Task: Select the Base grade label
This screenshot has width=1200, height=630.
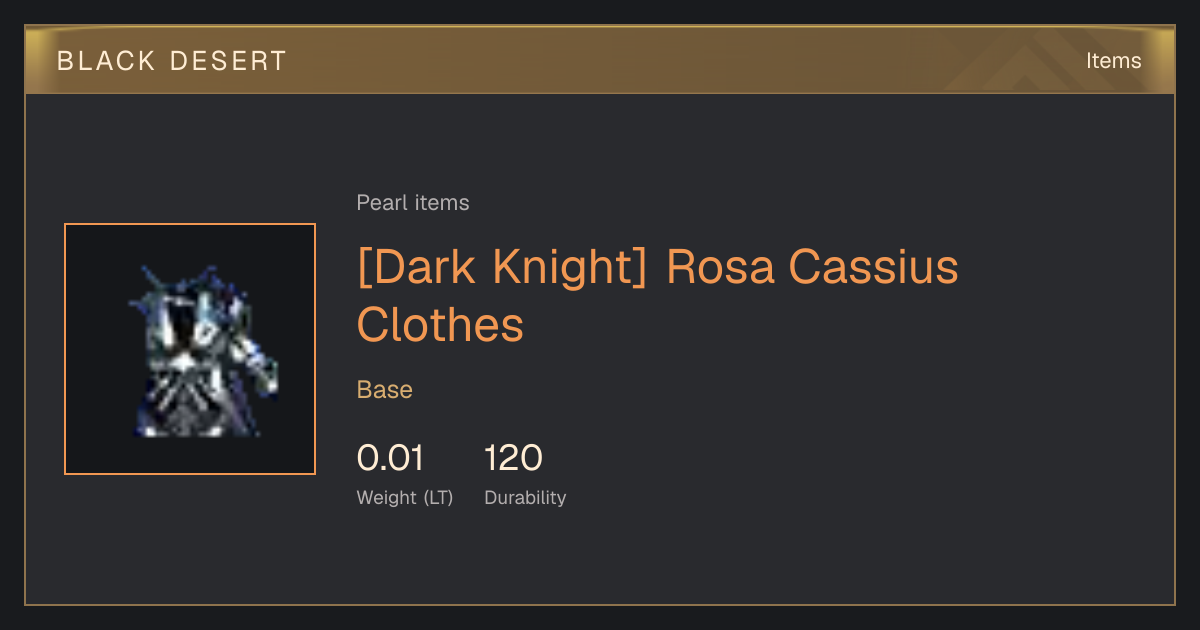Action: point(385,390)
